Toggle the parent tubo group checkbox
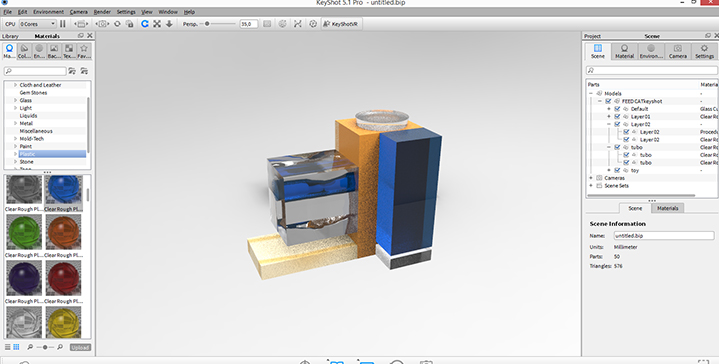Image resolution: width=719 pixels, height=364 pixels. 617,147
